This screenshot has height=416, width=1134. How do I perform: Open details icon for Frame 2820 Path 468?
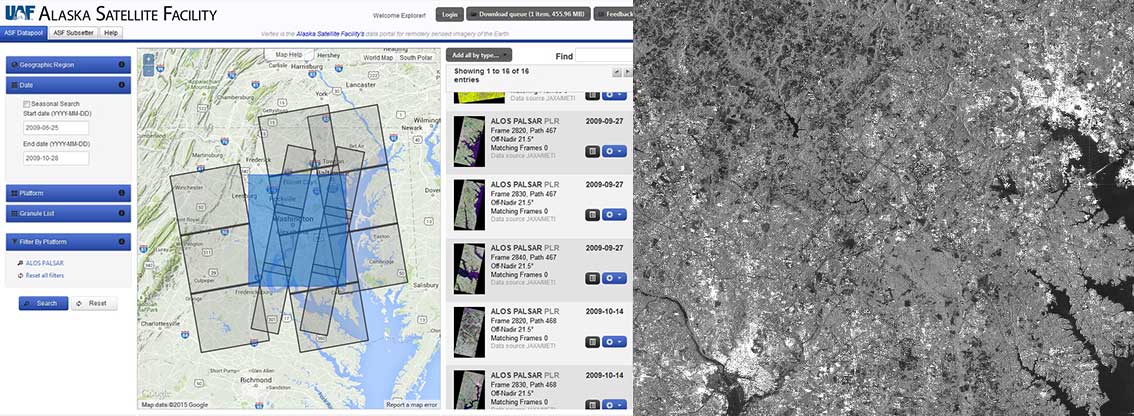coord(592,341)
